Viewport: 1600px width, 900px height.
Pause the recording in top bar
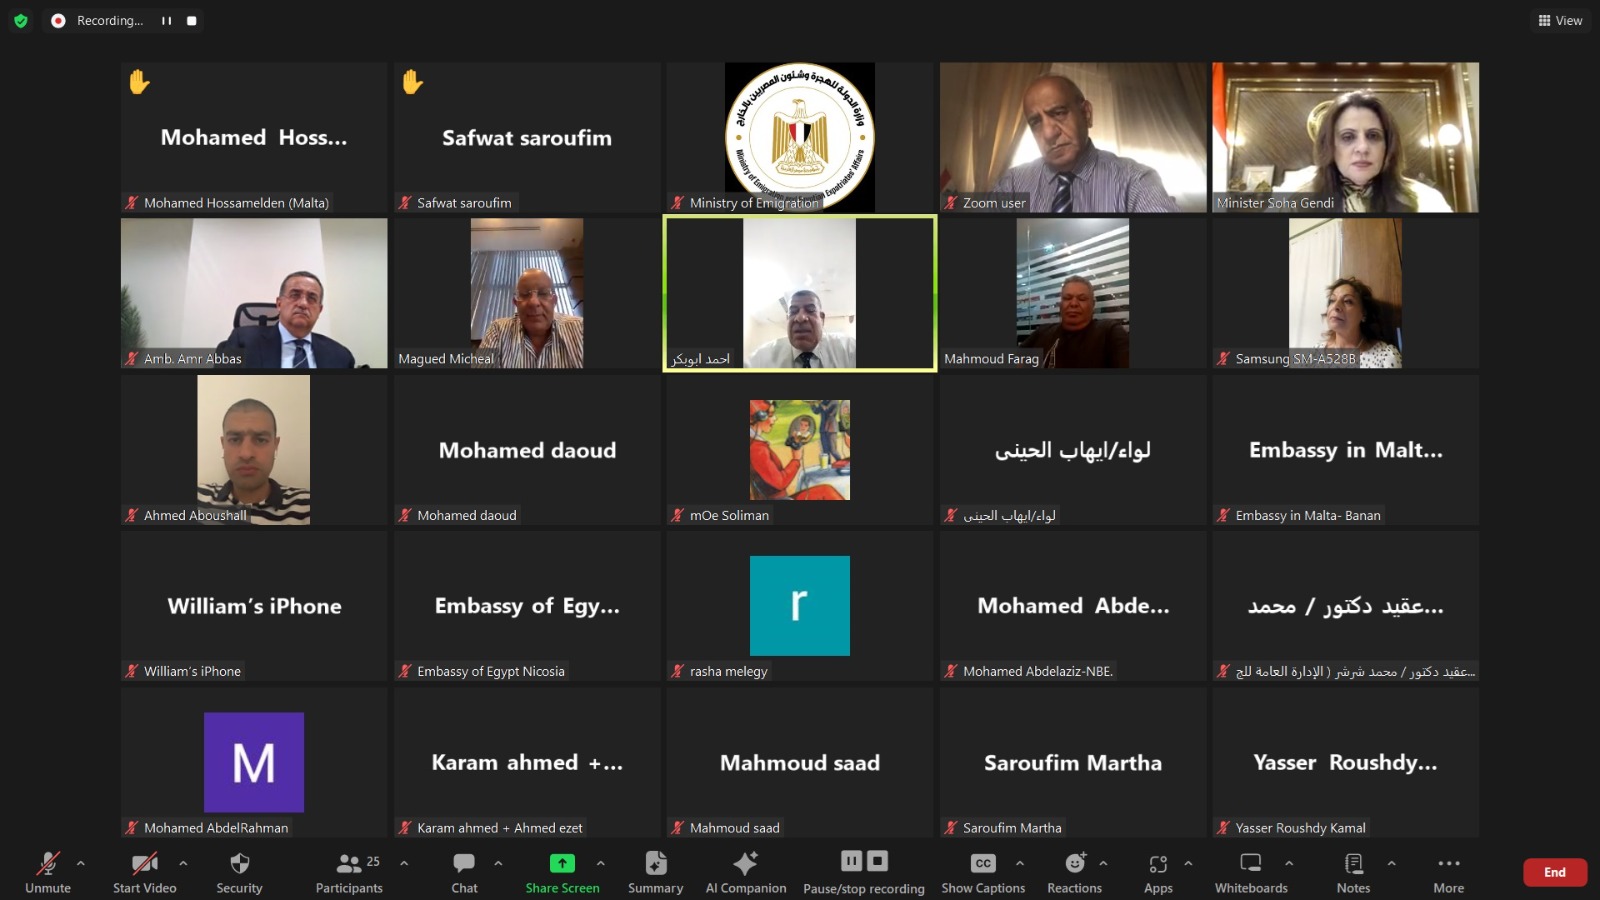166,20
